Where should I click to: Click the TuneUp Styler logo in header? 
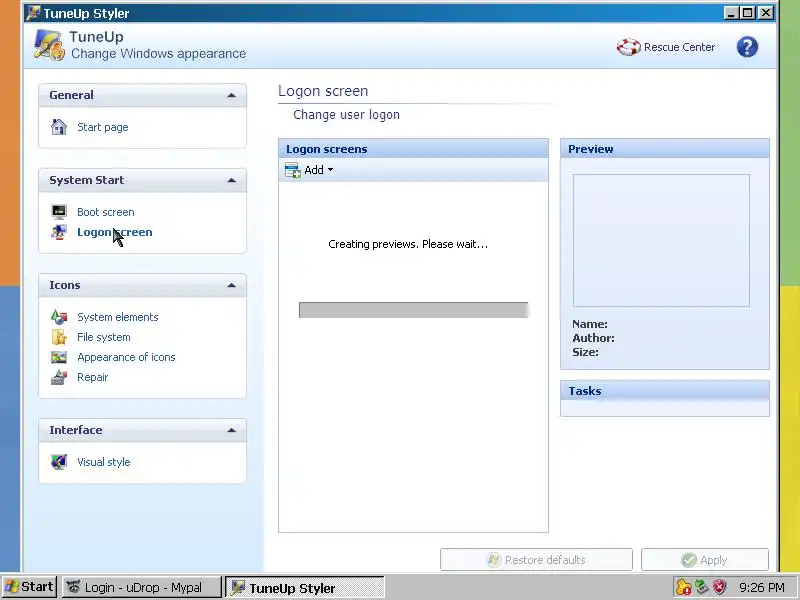(49, 45)
